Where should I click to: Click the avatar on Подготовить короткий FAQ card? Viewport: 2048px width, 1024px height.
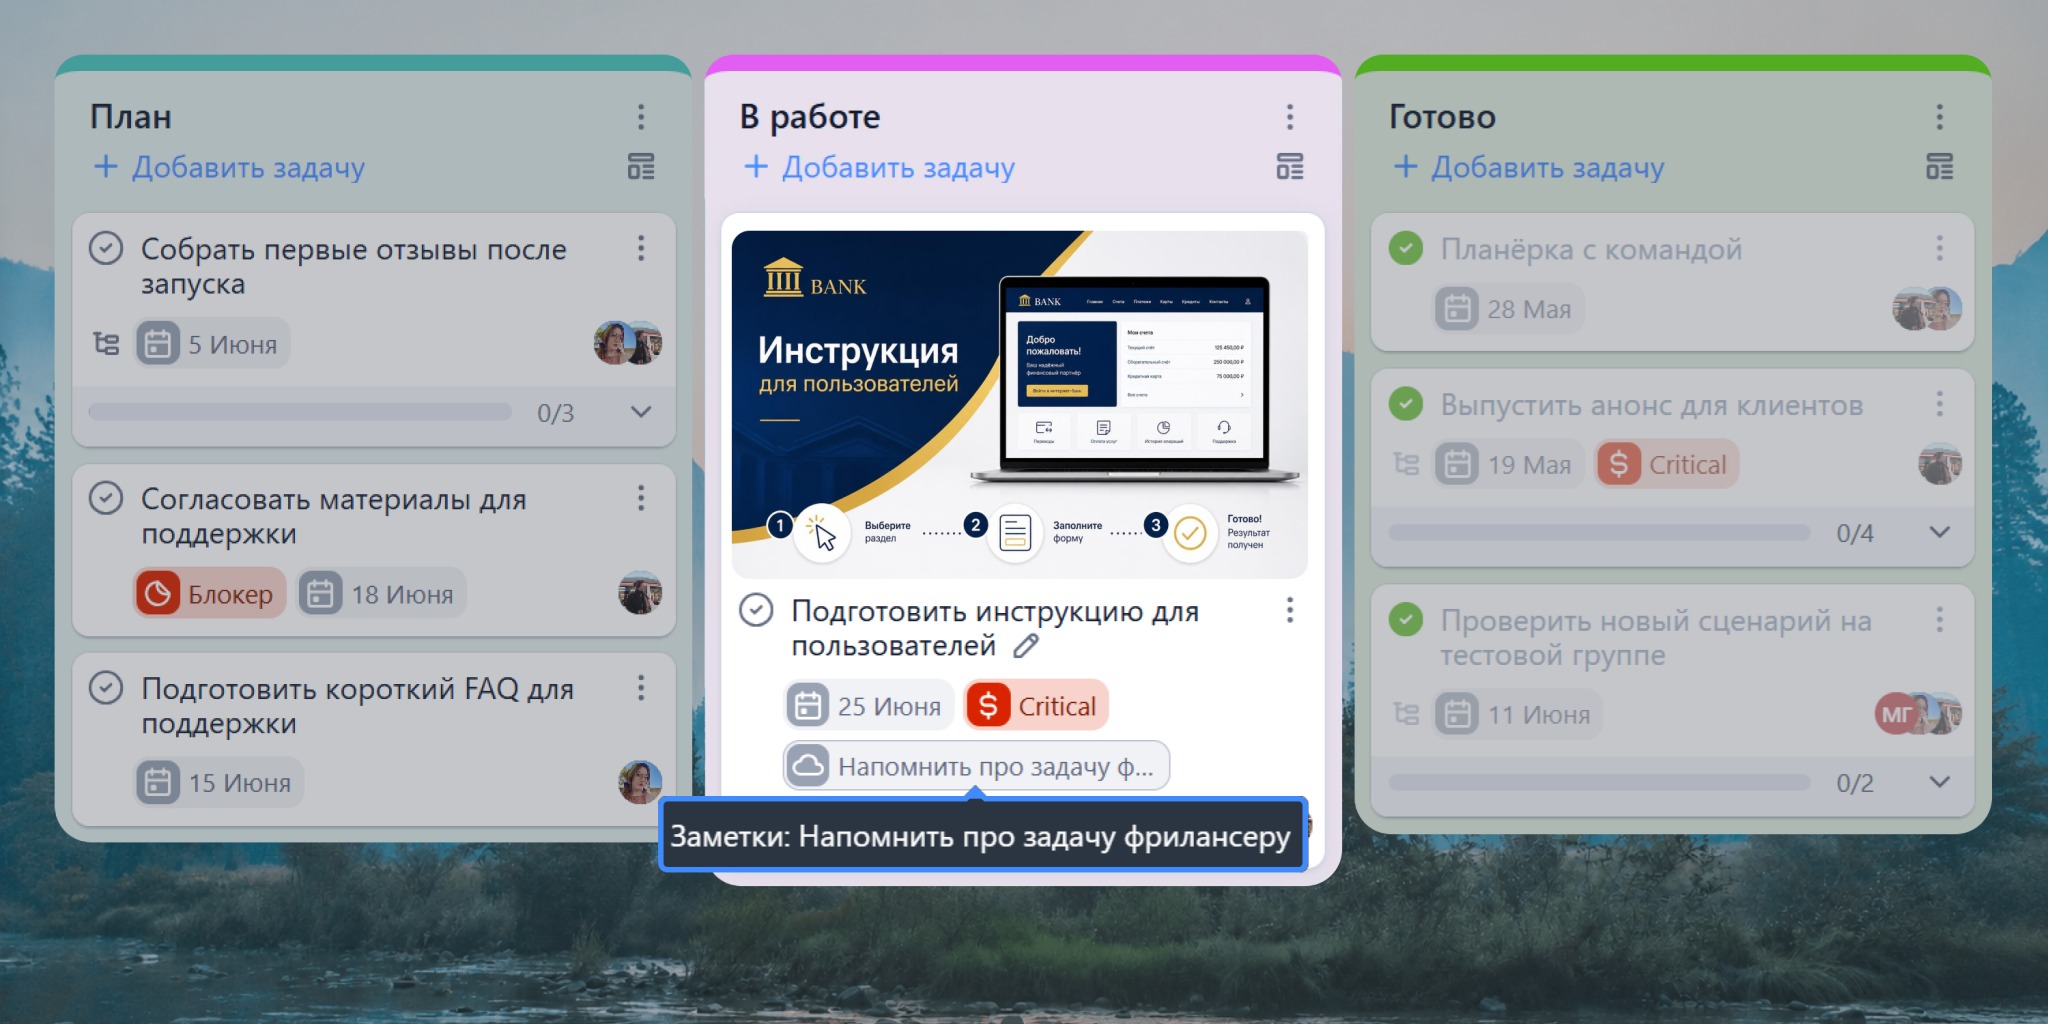point(640,782)
